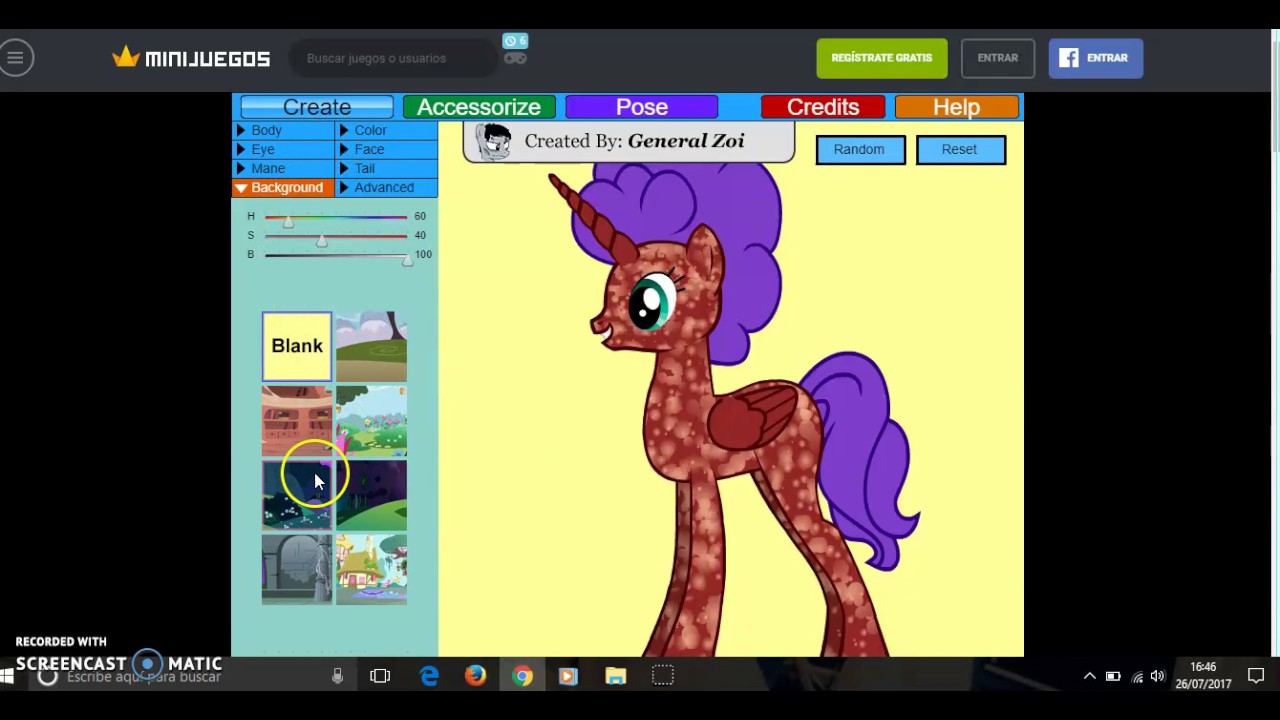Switch to Chrome in the taskbar

(522, 677)
